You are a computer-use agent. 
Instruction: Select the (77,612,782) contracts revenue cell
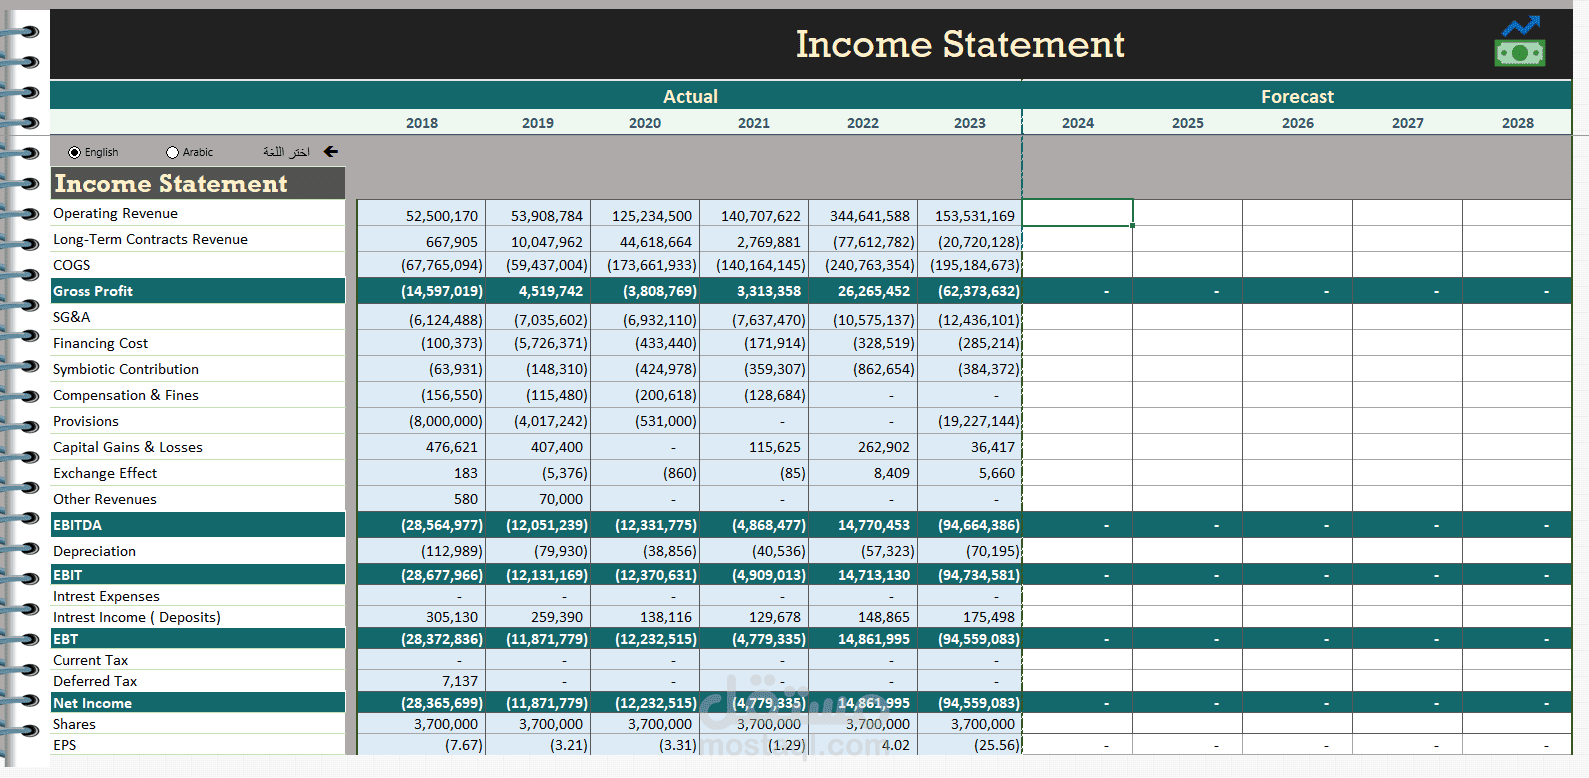[863, 241]
